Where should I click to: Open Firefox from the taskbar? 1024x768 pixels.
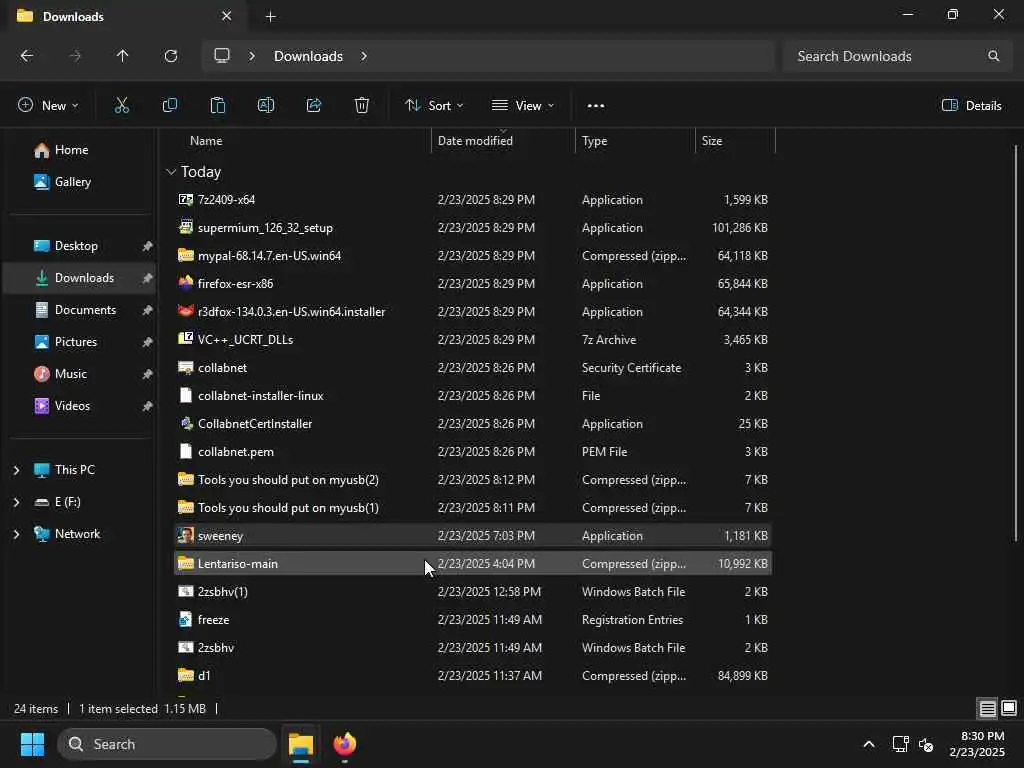coord(345,744)
